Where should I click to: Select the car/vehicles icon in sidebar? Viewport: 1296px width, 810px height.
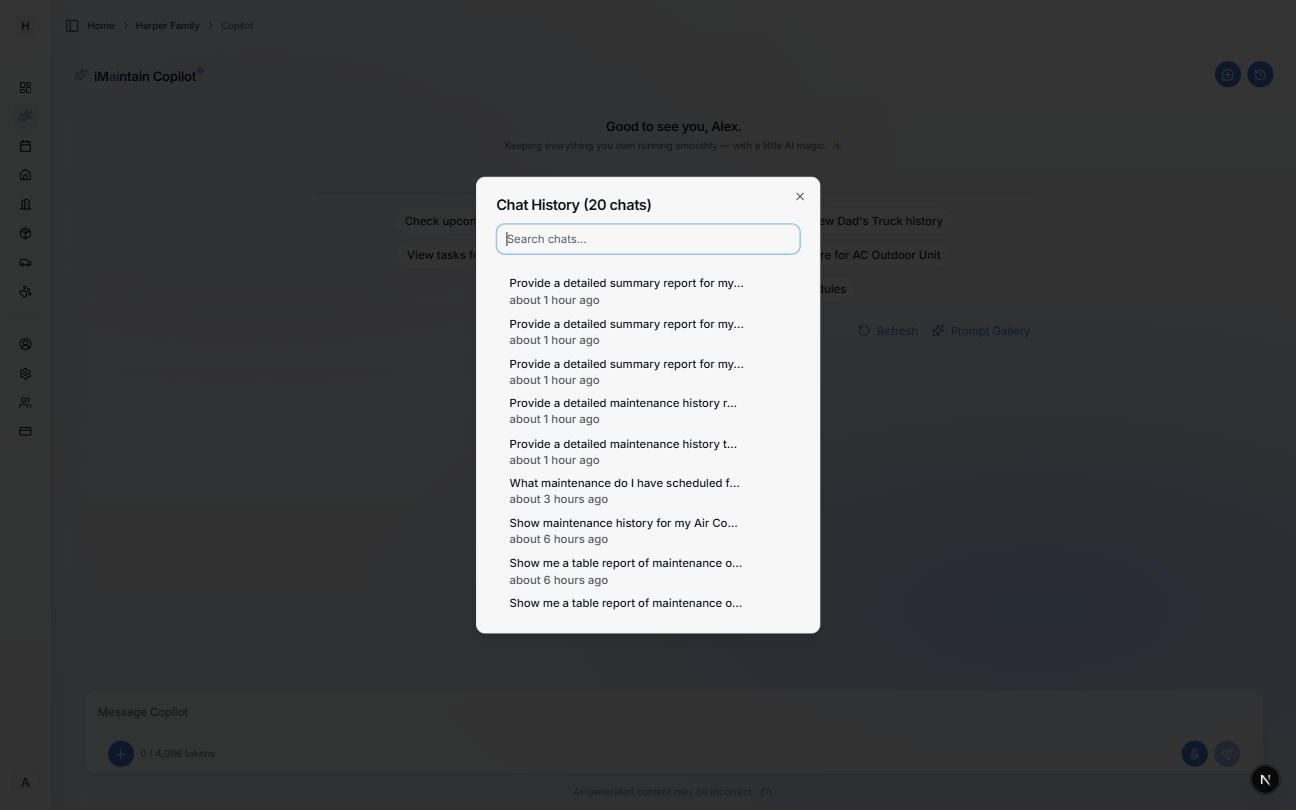tap(25, 262)
